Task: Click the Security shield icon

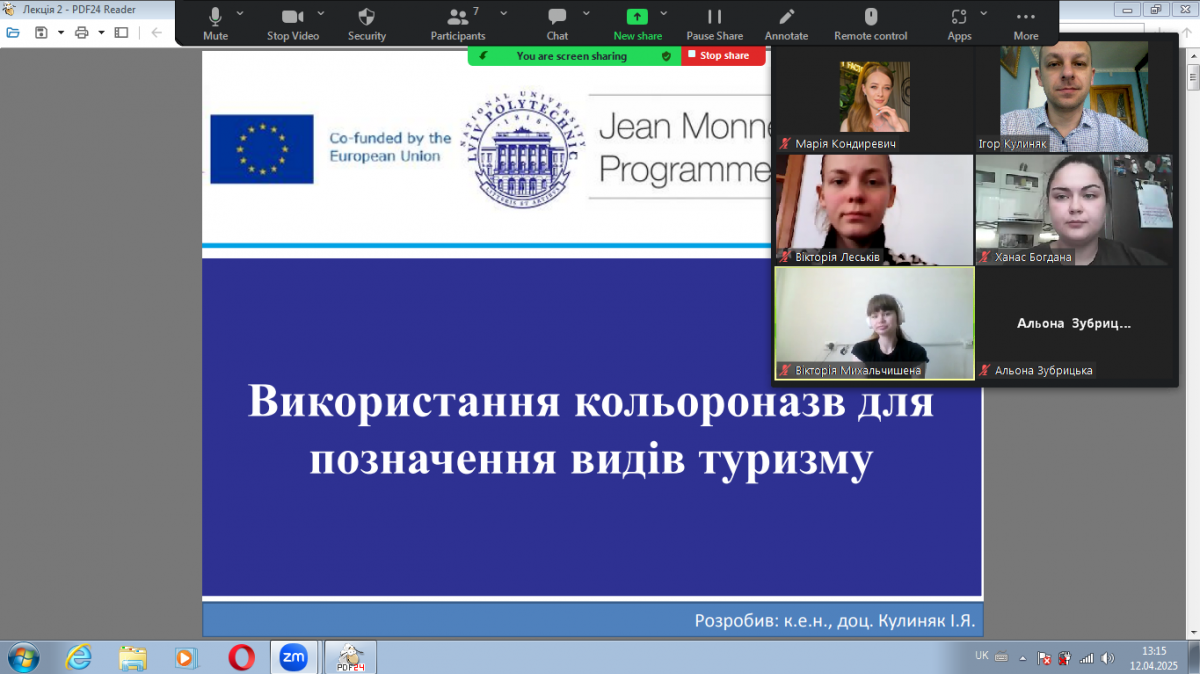Action: tap(367, 17)
